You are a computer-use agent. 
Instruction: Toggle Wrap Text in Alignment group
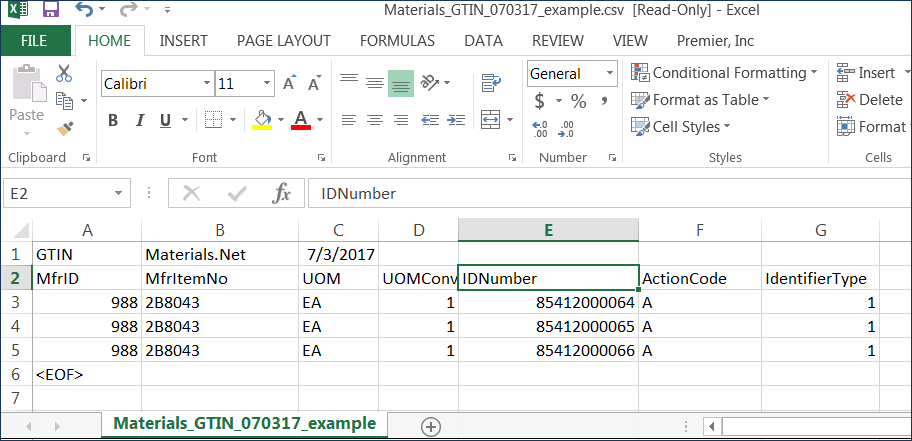click(491, 83)
